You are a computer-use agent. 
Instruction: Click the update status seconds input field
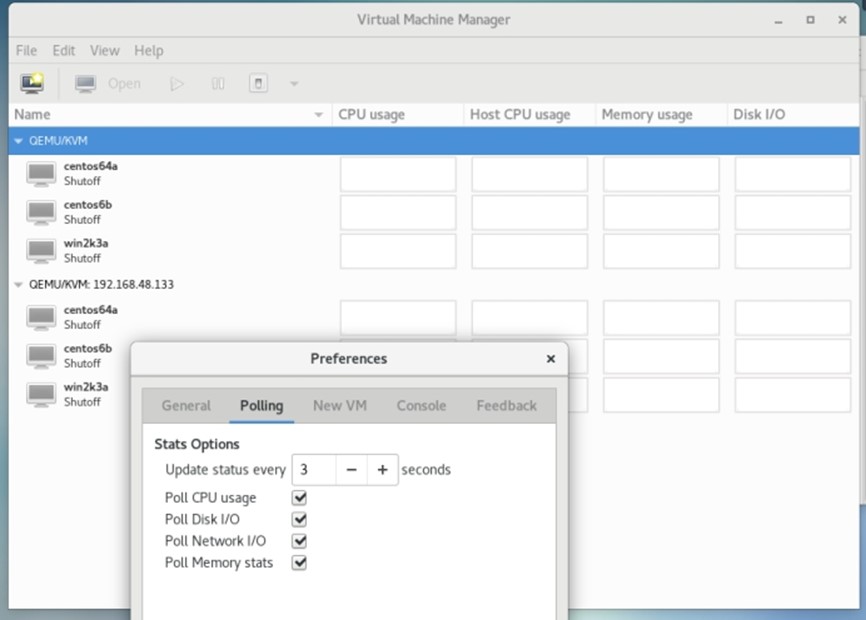(314, 470)
